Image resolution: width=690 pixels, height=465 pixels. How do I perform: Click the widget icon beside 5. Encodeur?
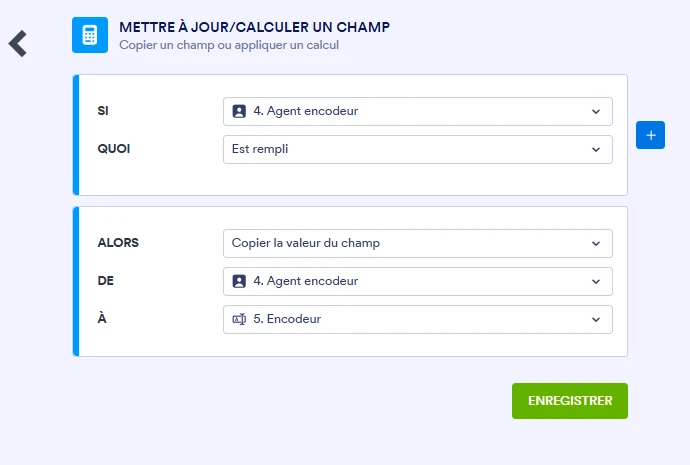coord(239,319)
